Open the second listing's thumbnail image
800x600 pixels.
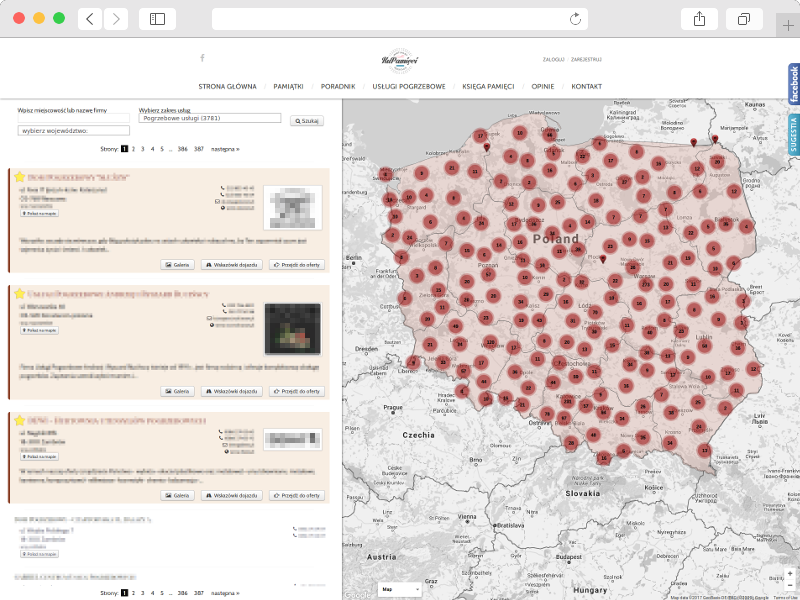click(x=293, y=329)
